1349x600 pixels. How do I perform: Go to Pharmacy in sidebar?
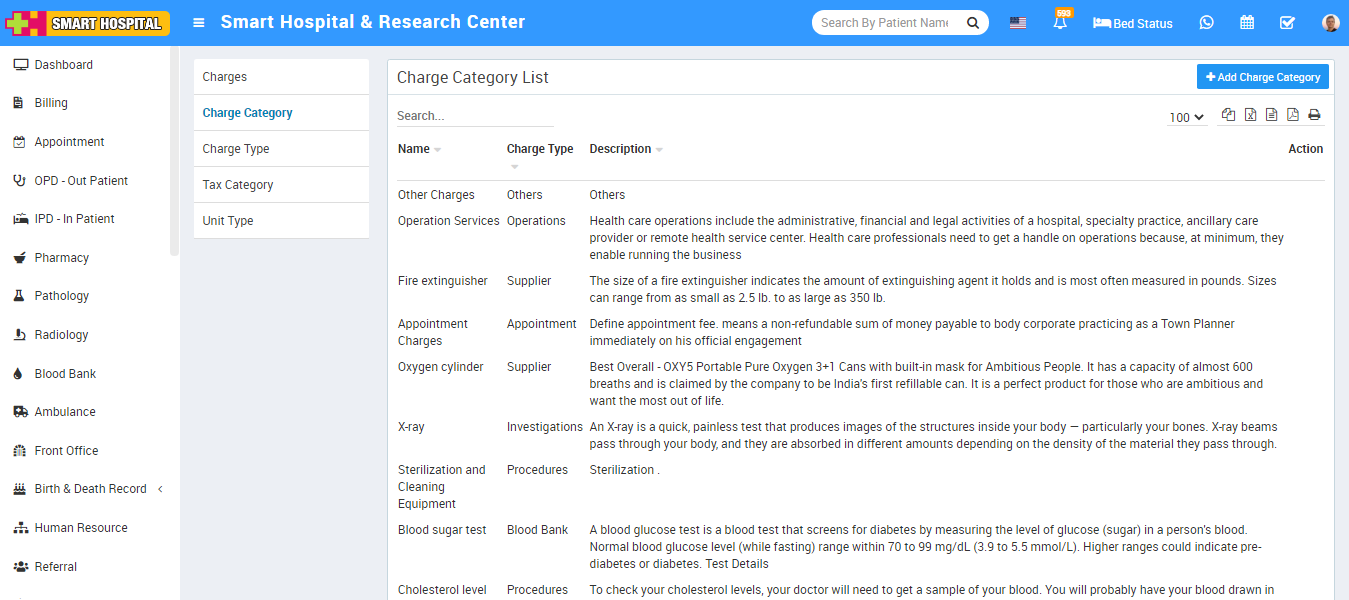click(62, 258)
